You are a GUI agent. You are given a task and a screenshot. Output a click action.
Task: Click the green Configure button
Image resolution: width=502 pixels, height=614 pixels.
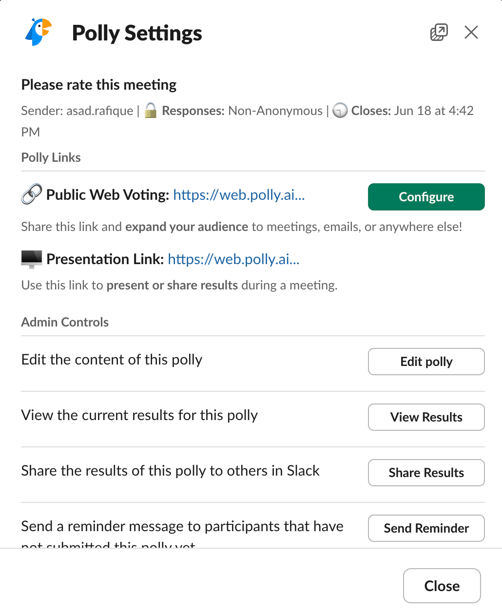426,197
